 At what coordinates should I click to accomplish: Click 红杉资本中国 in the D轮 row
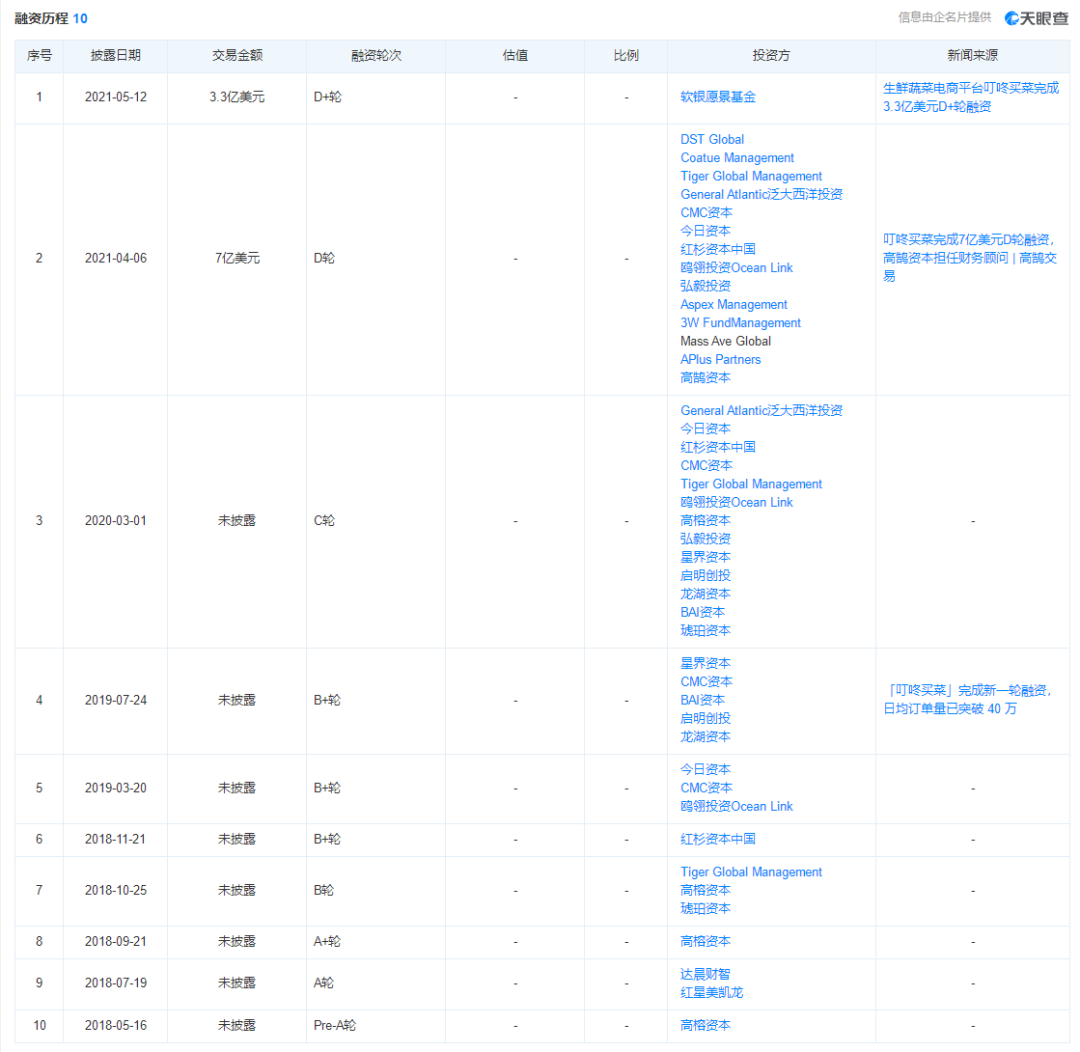click(718, 249)
